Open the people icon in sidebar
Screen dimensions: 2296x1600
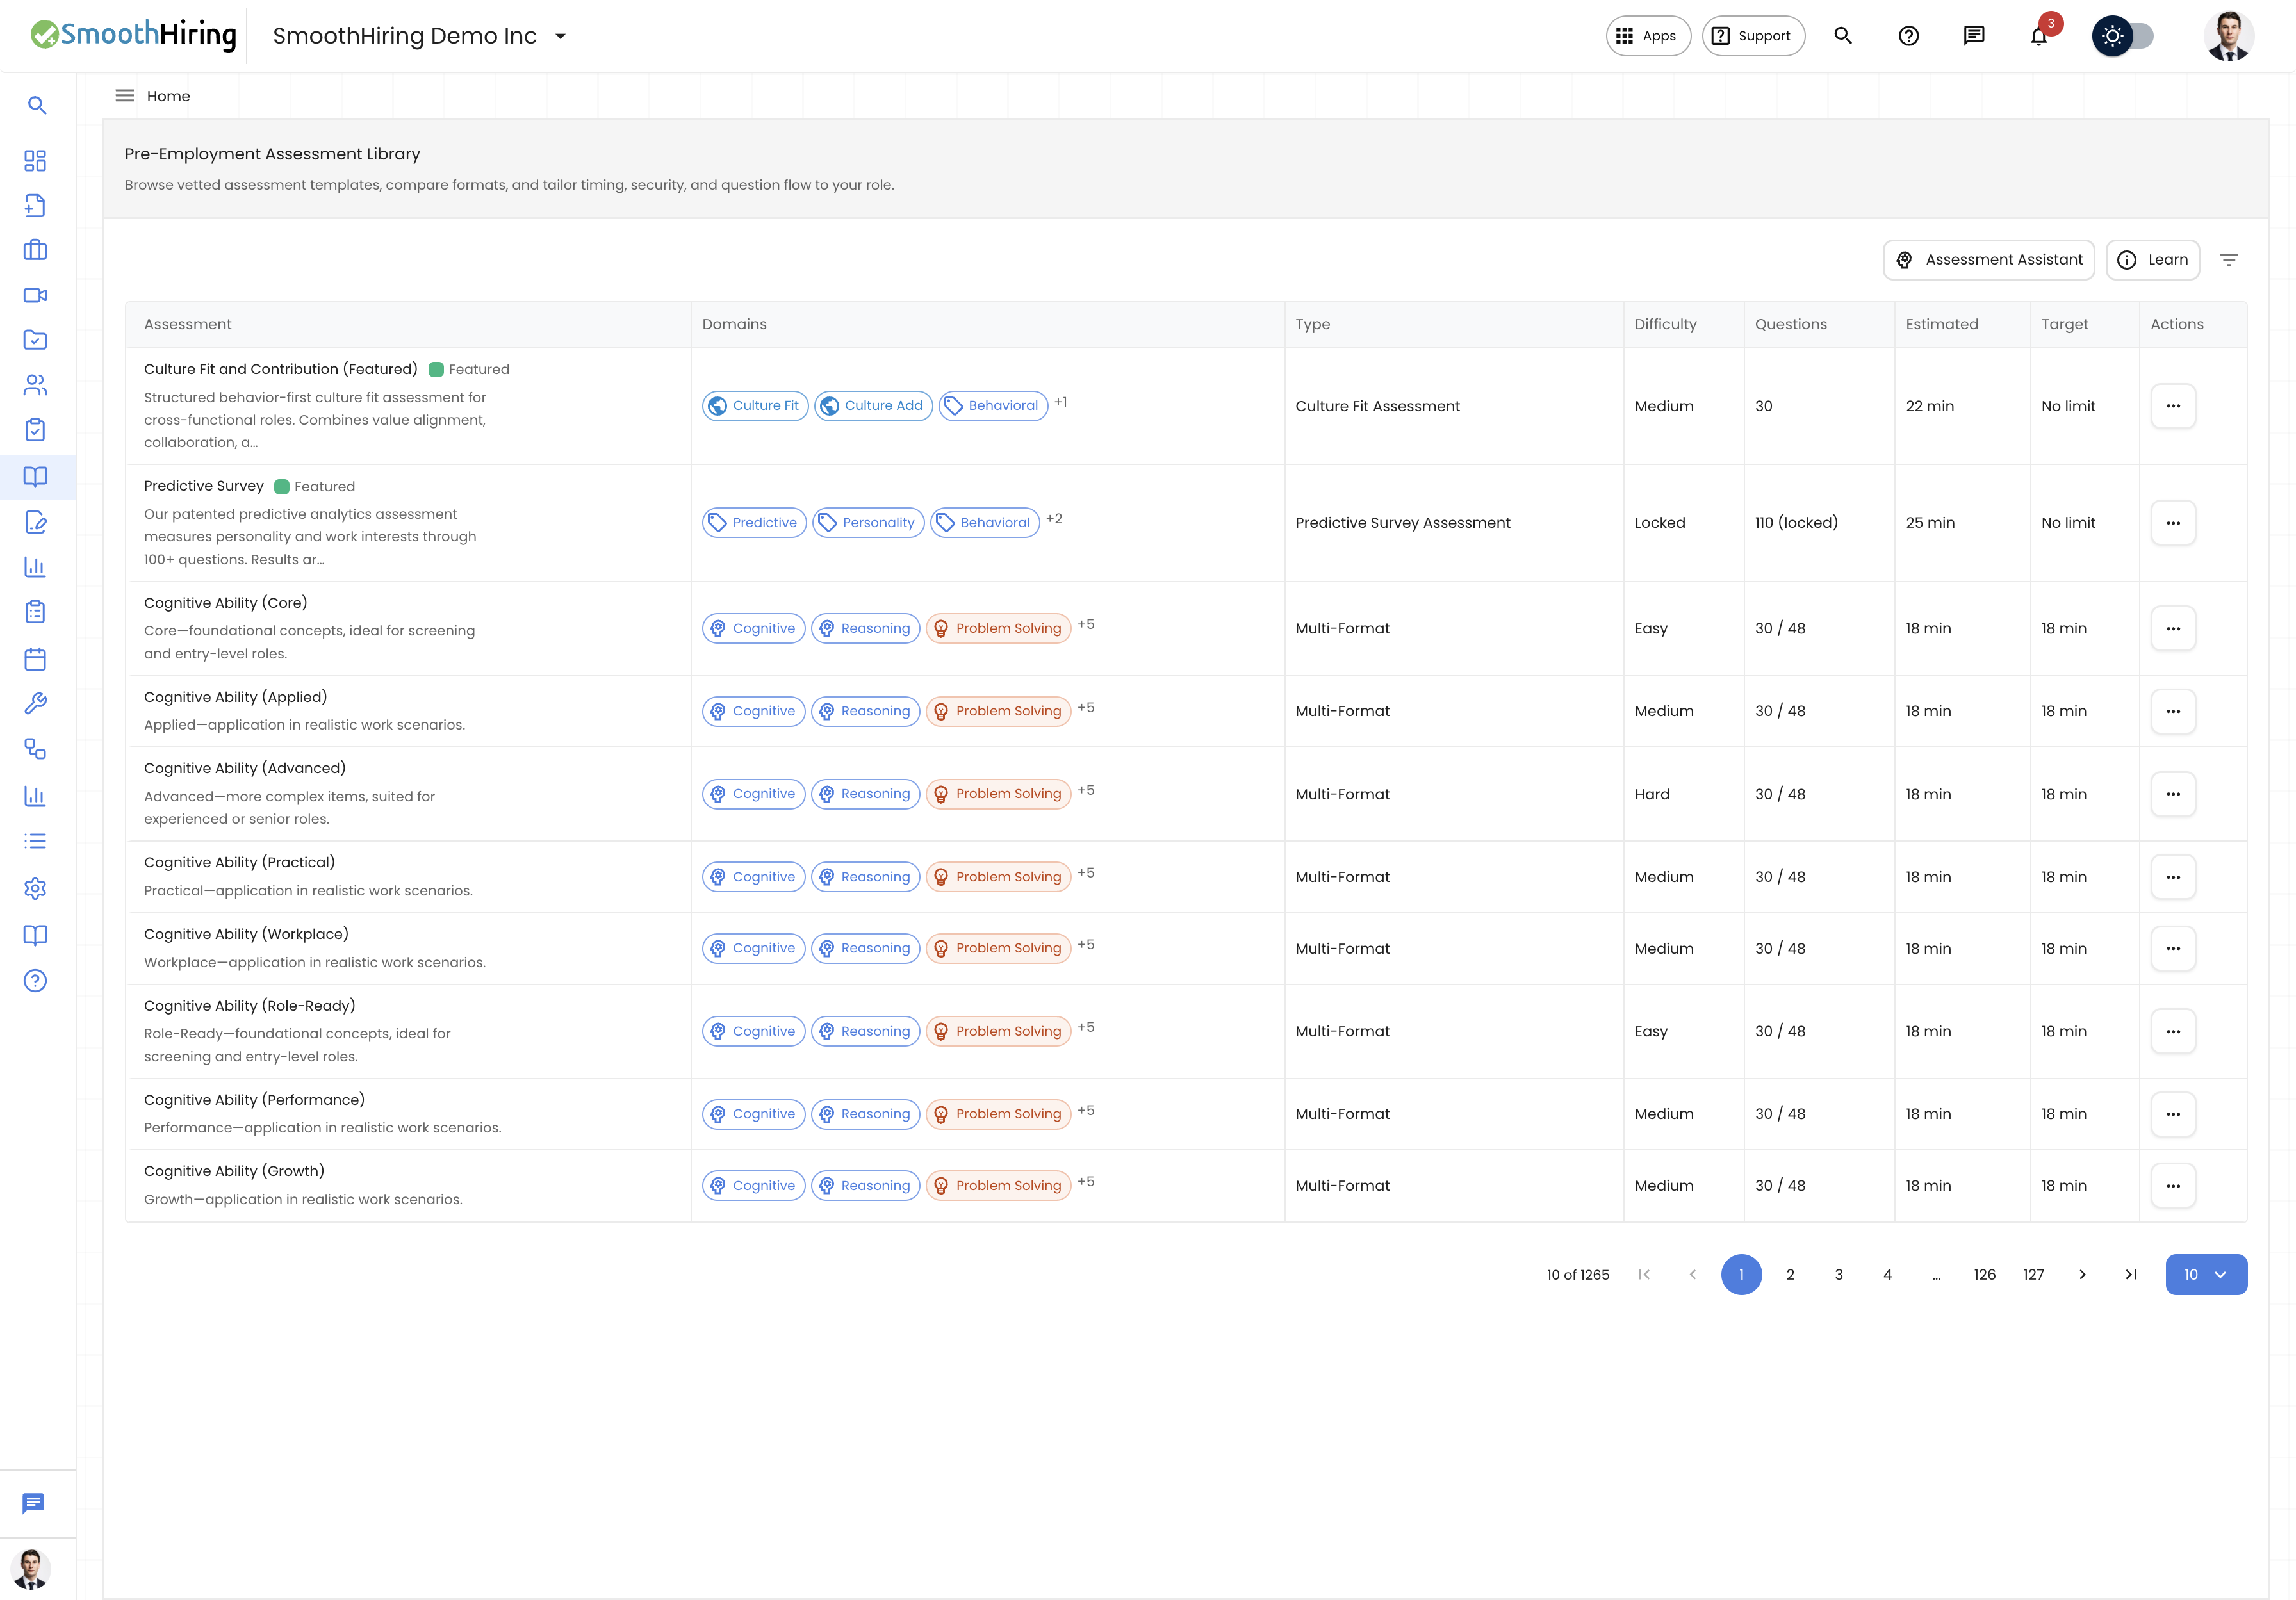tap(35, 385)
